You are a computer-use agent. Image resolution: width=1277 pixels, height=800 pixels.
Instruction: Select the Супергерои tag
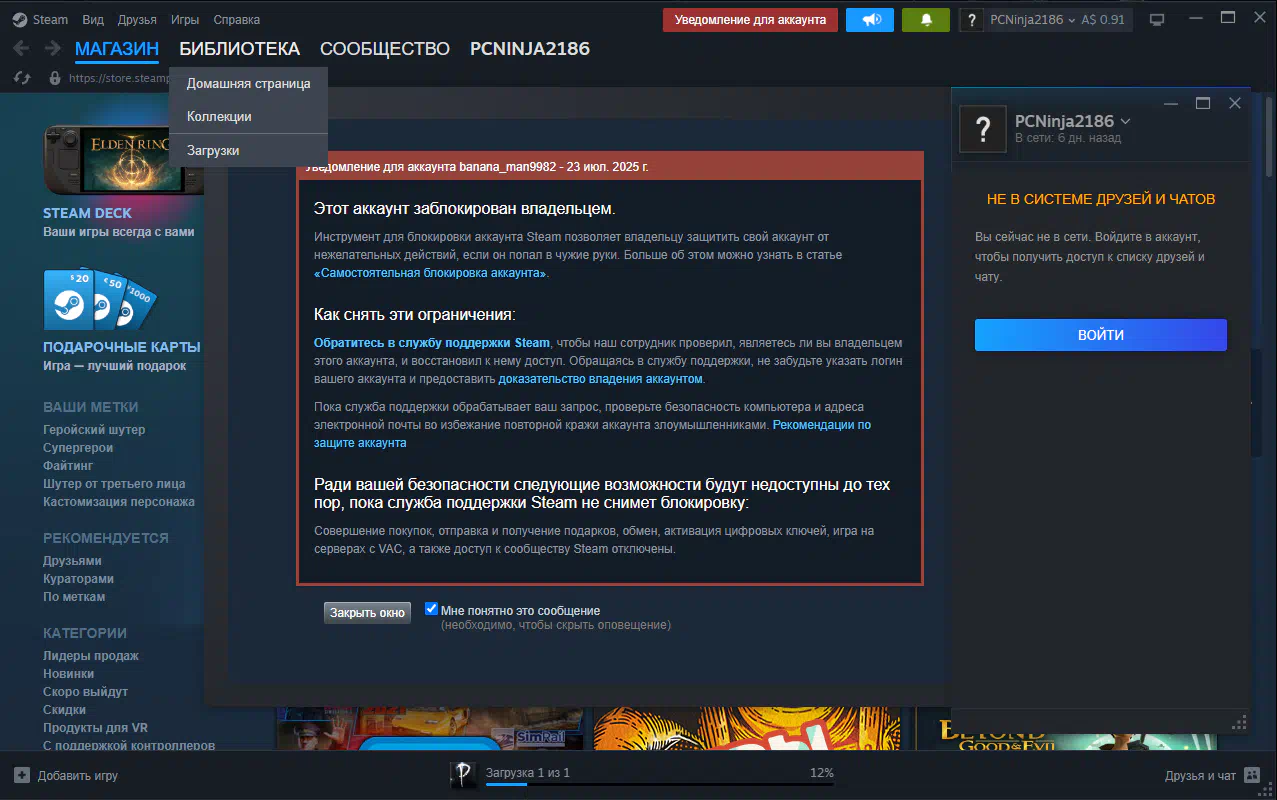[78, 448]
